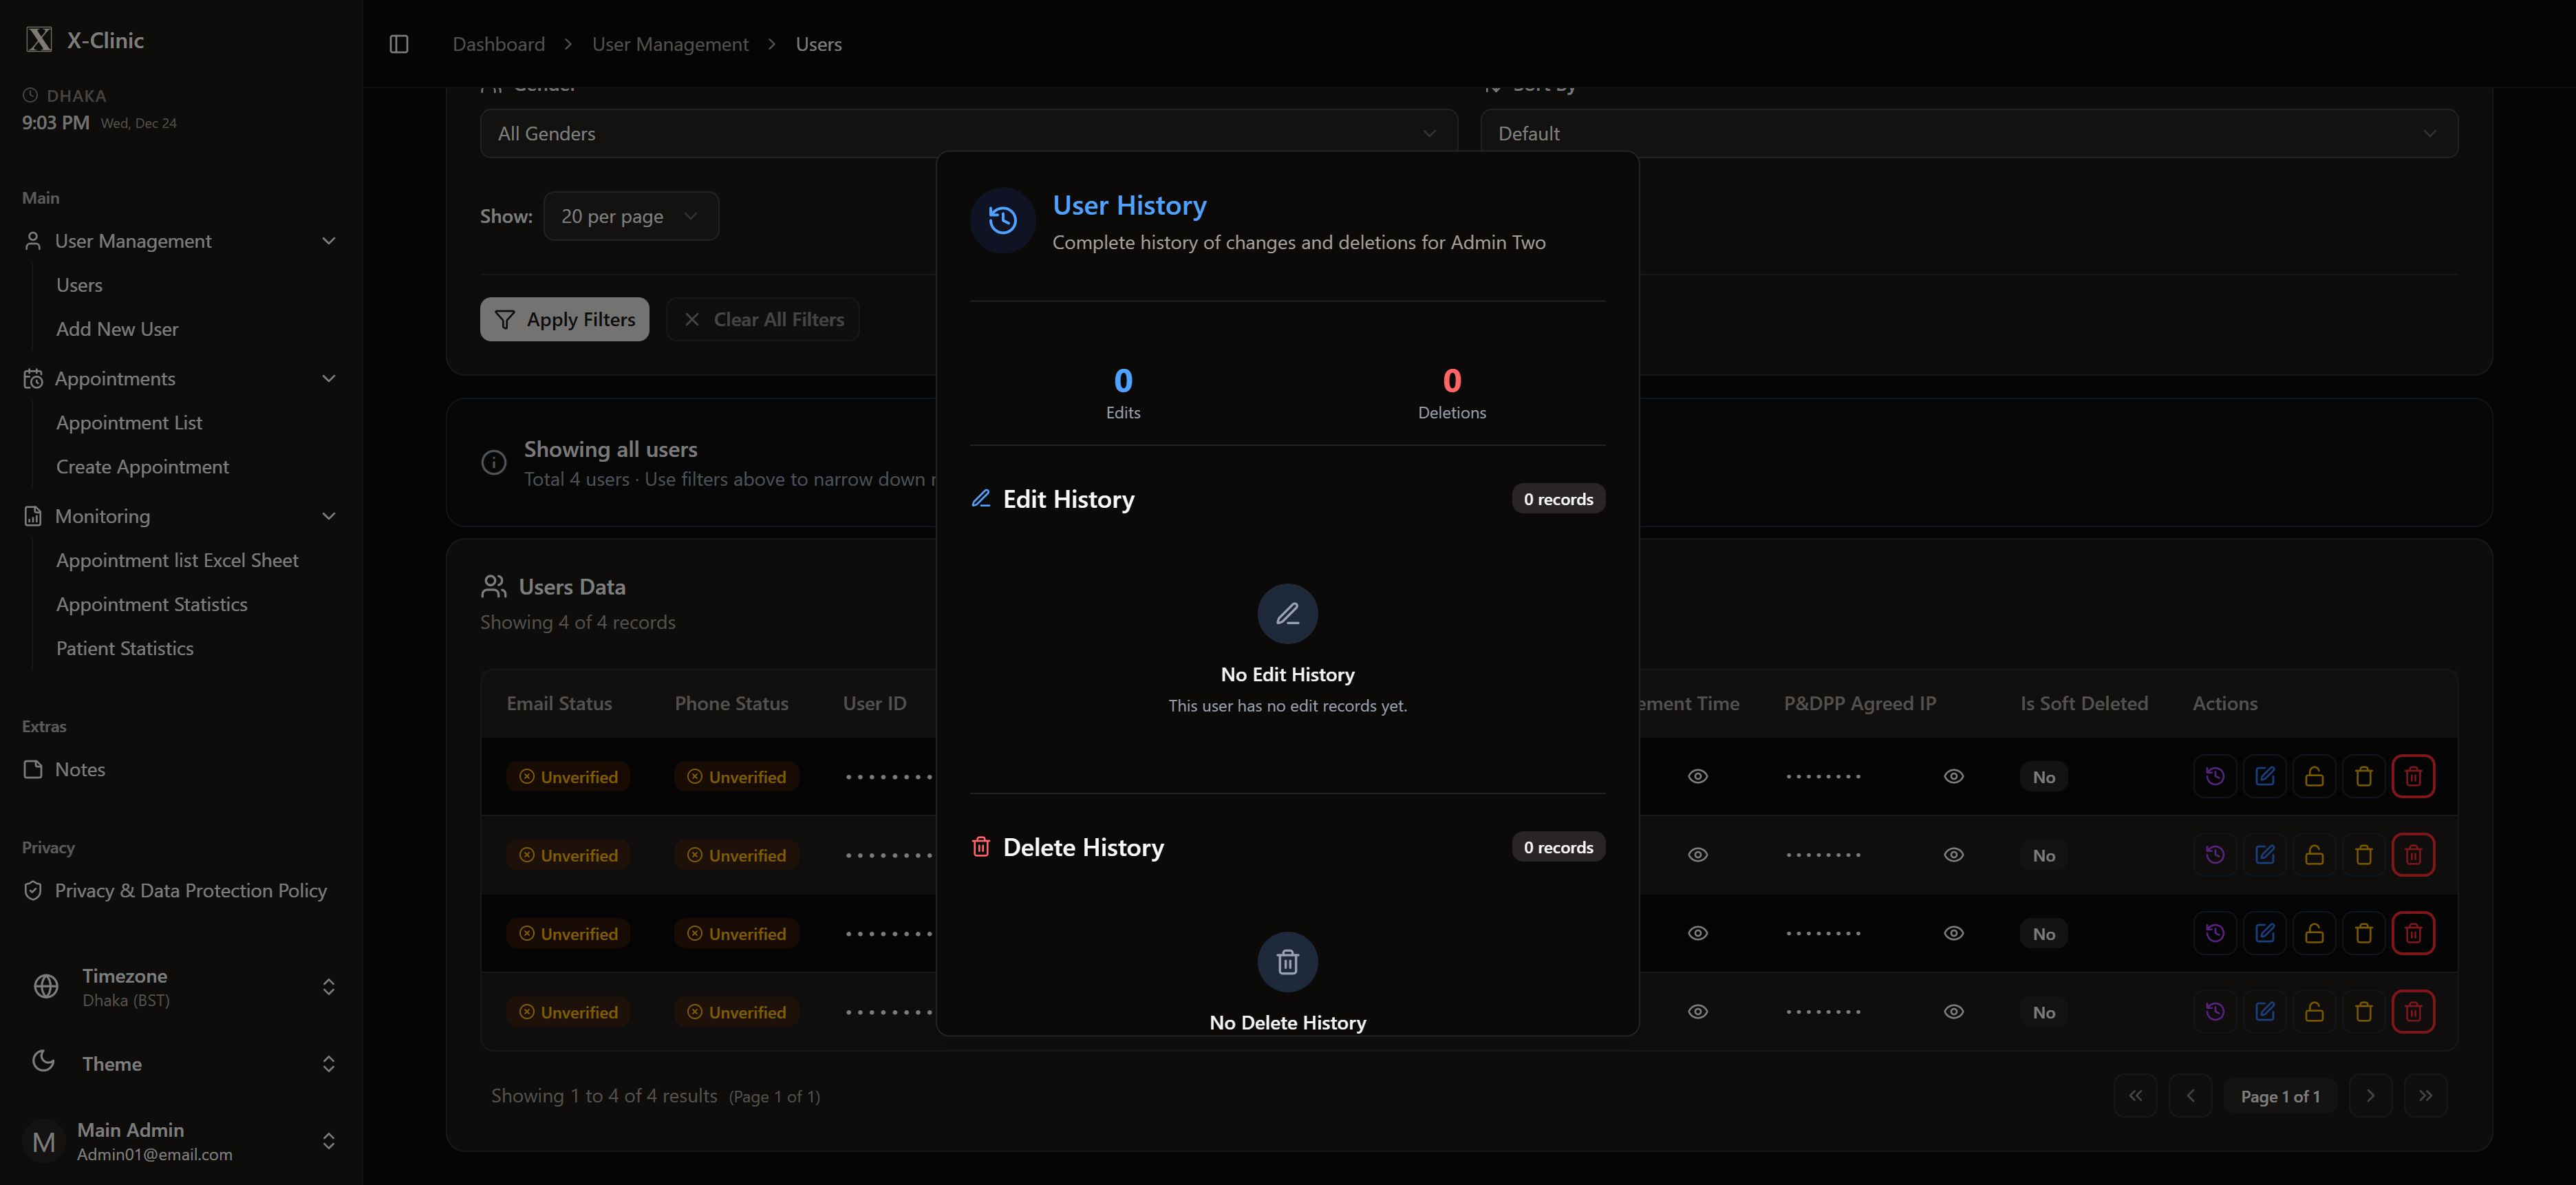Click the Dashboard breadcrumb link

tap(498, 44)
